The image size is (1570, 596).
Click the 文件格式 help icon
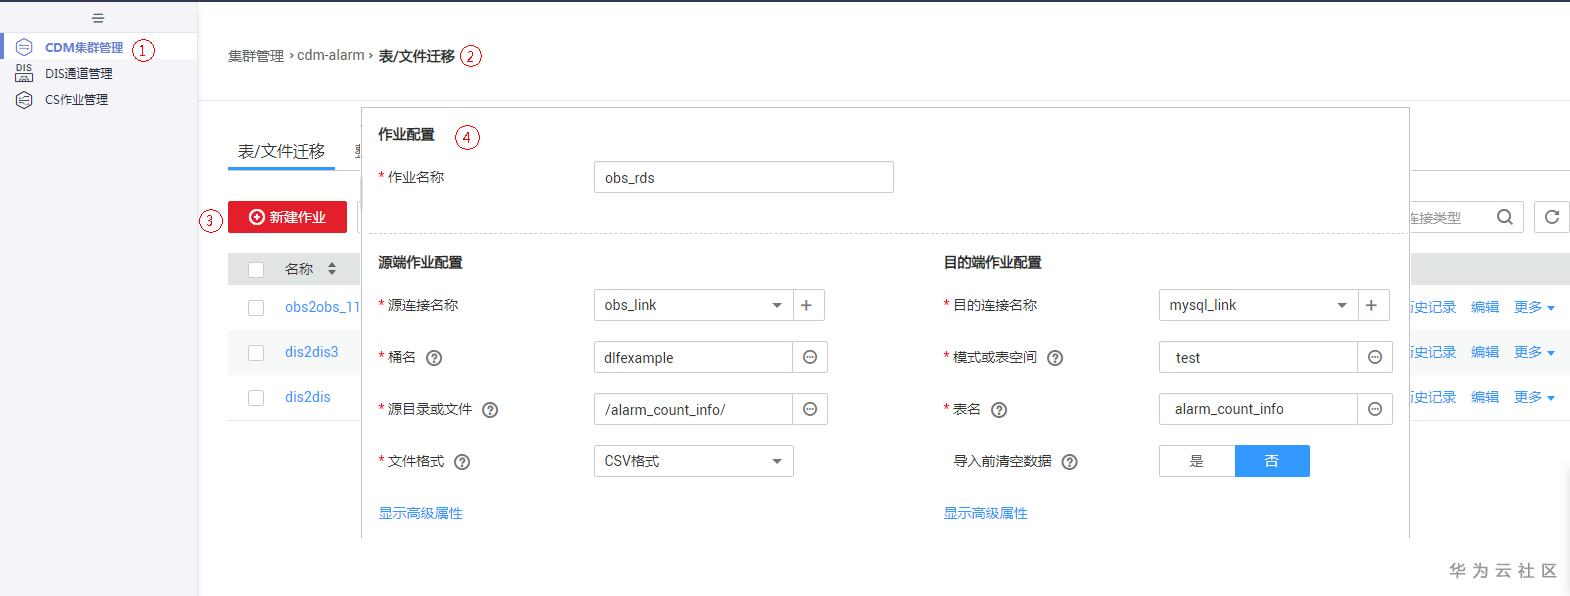462,462
